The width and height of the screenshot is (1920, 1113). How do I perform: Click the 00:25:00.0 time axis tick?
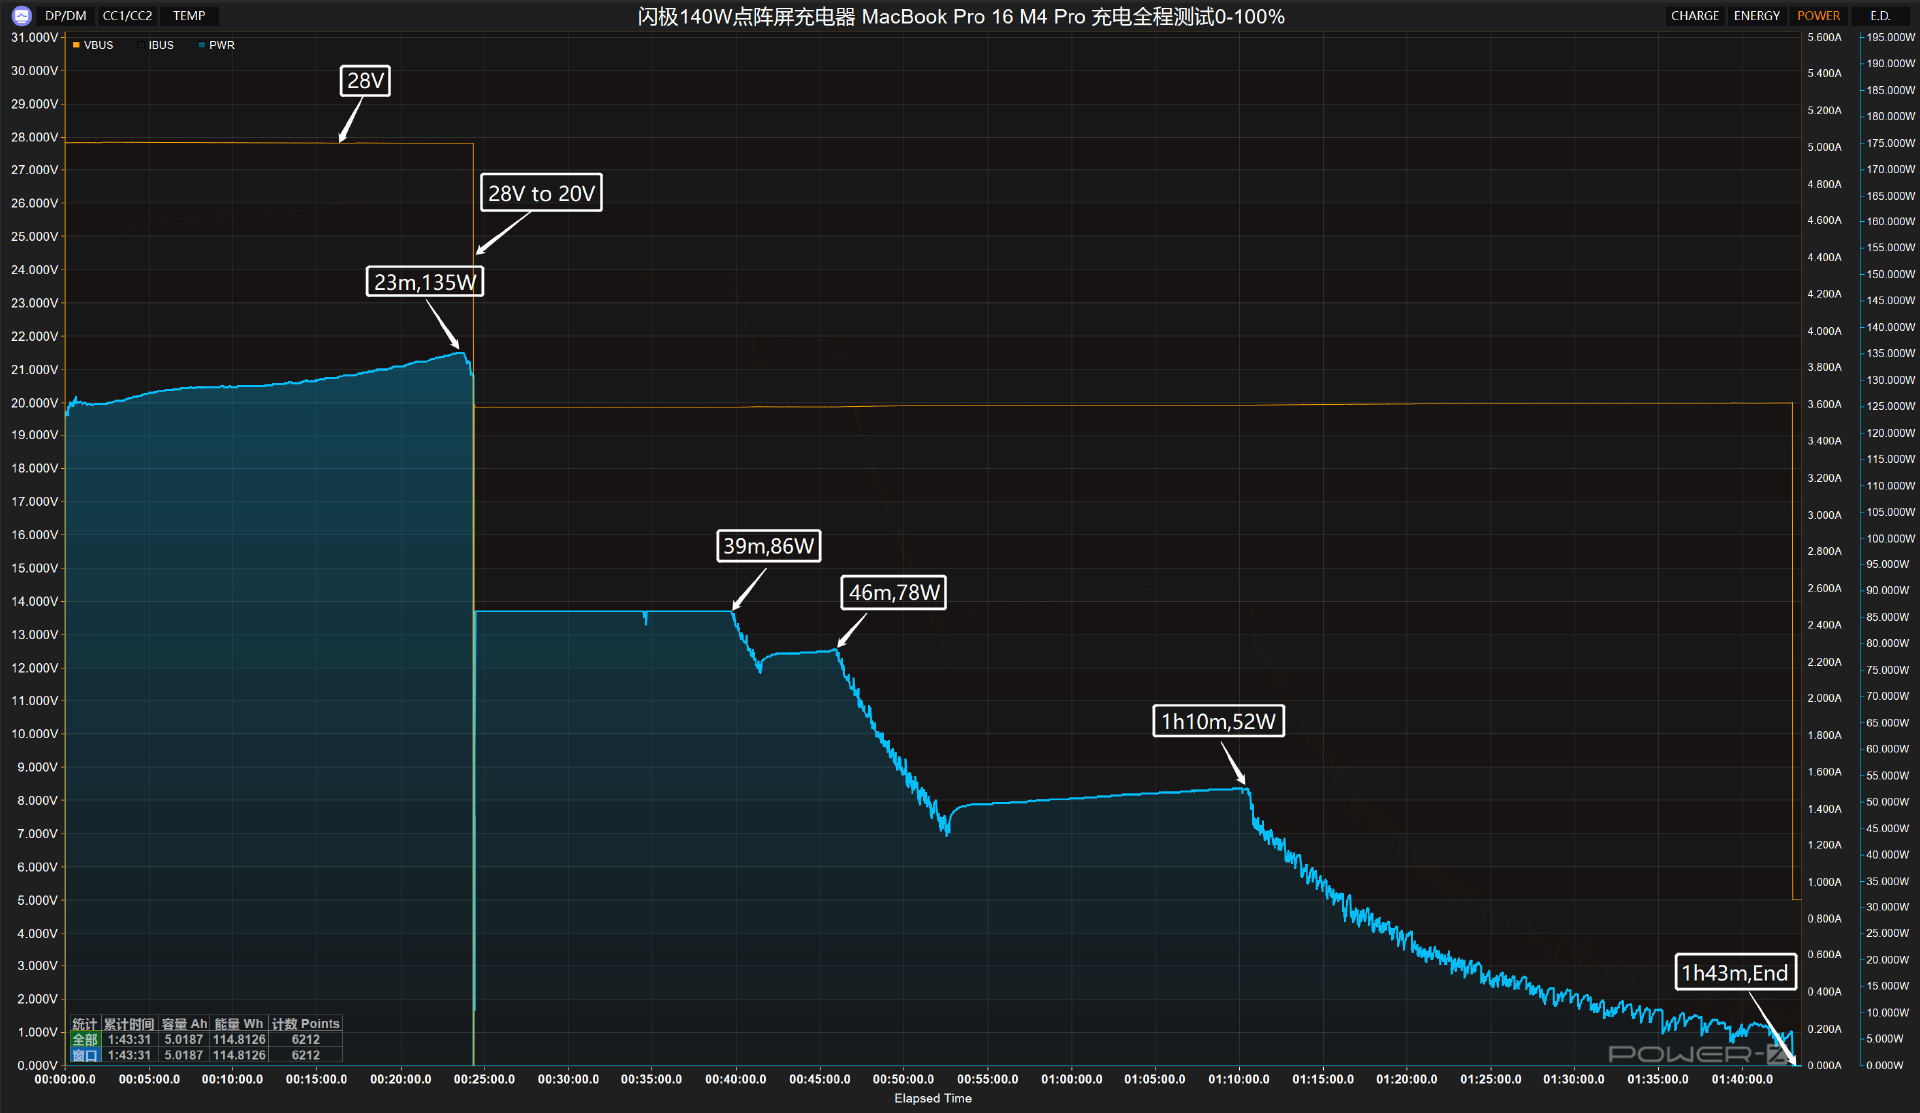tap(484, 1079)
